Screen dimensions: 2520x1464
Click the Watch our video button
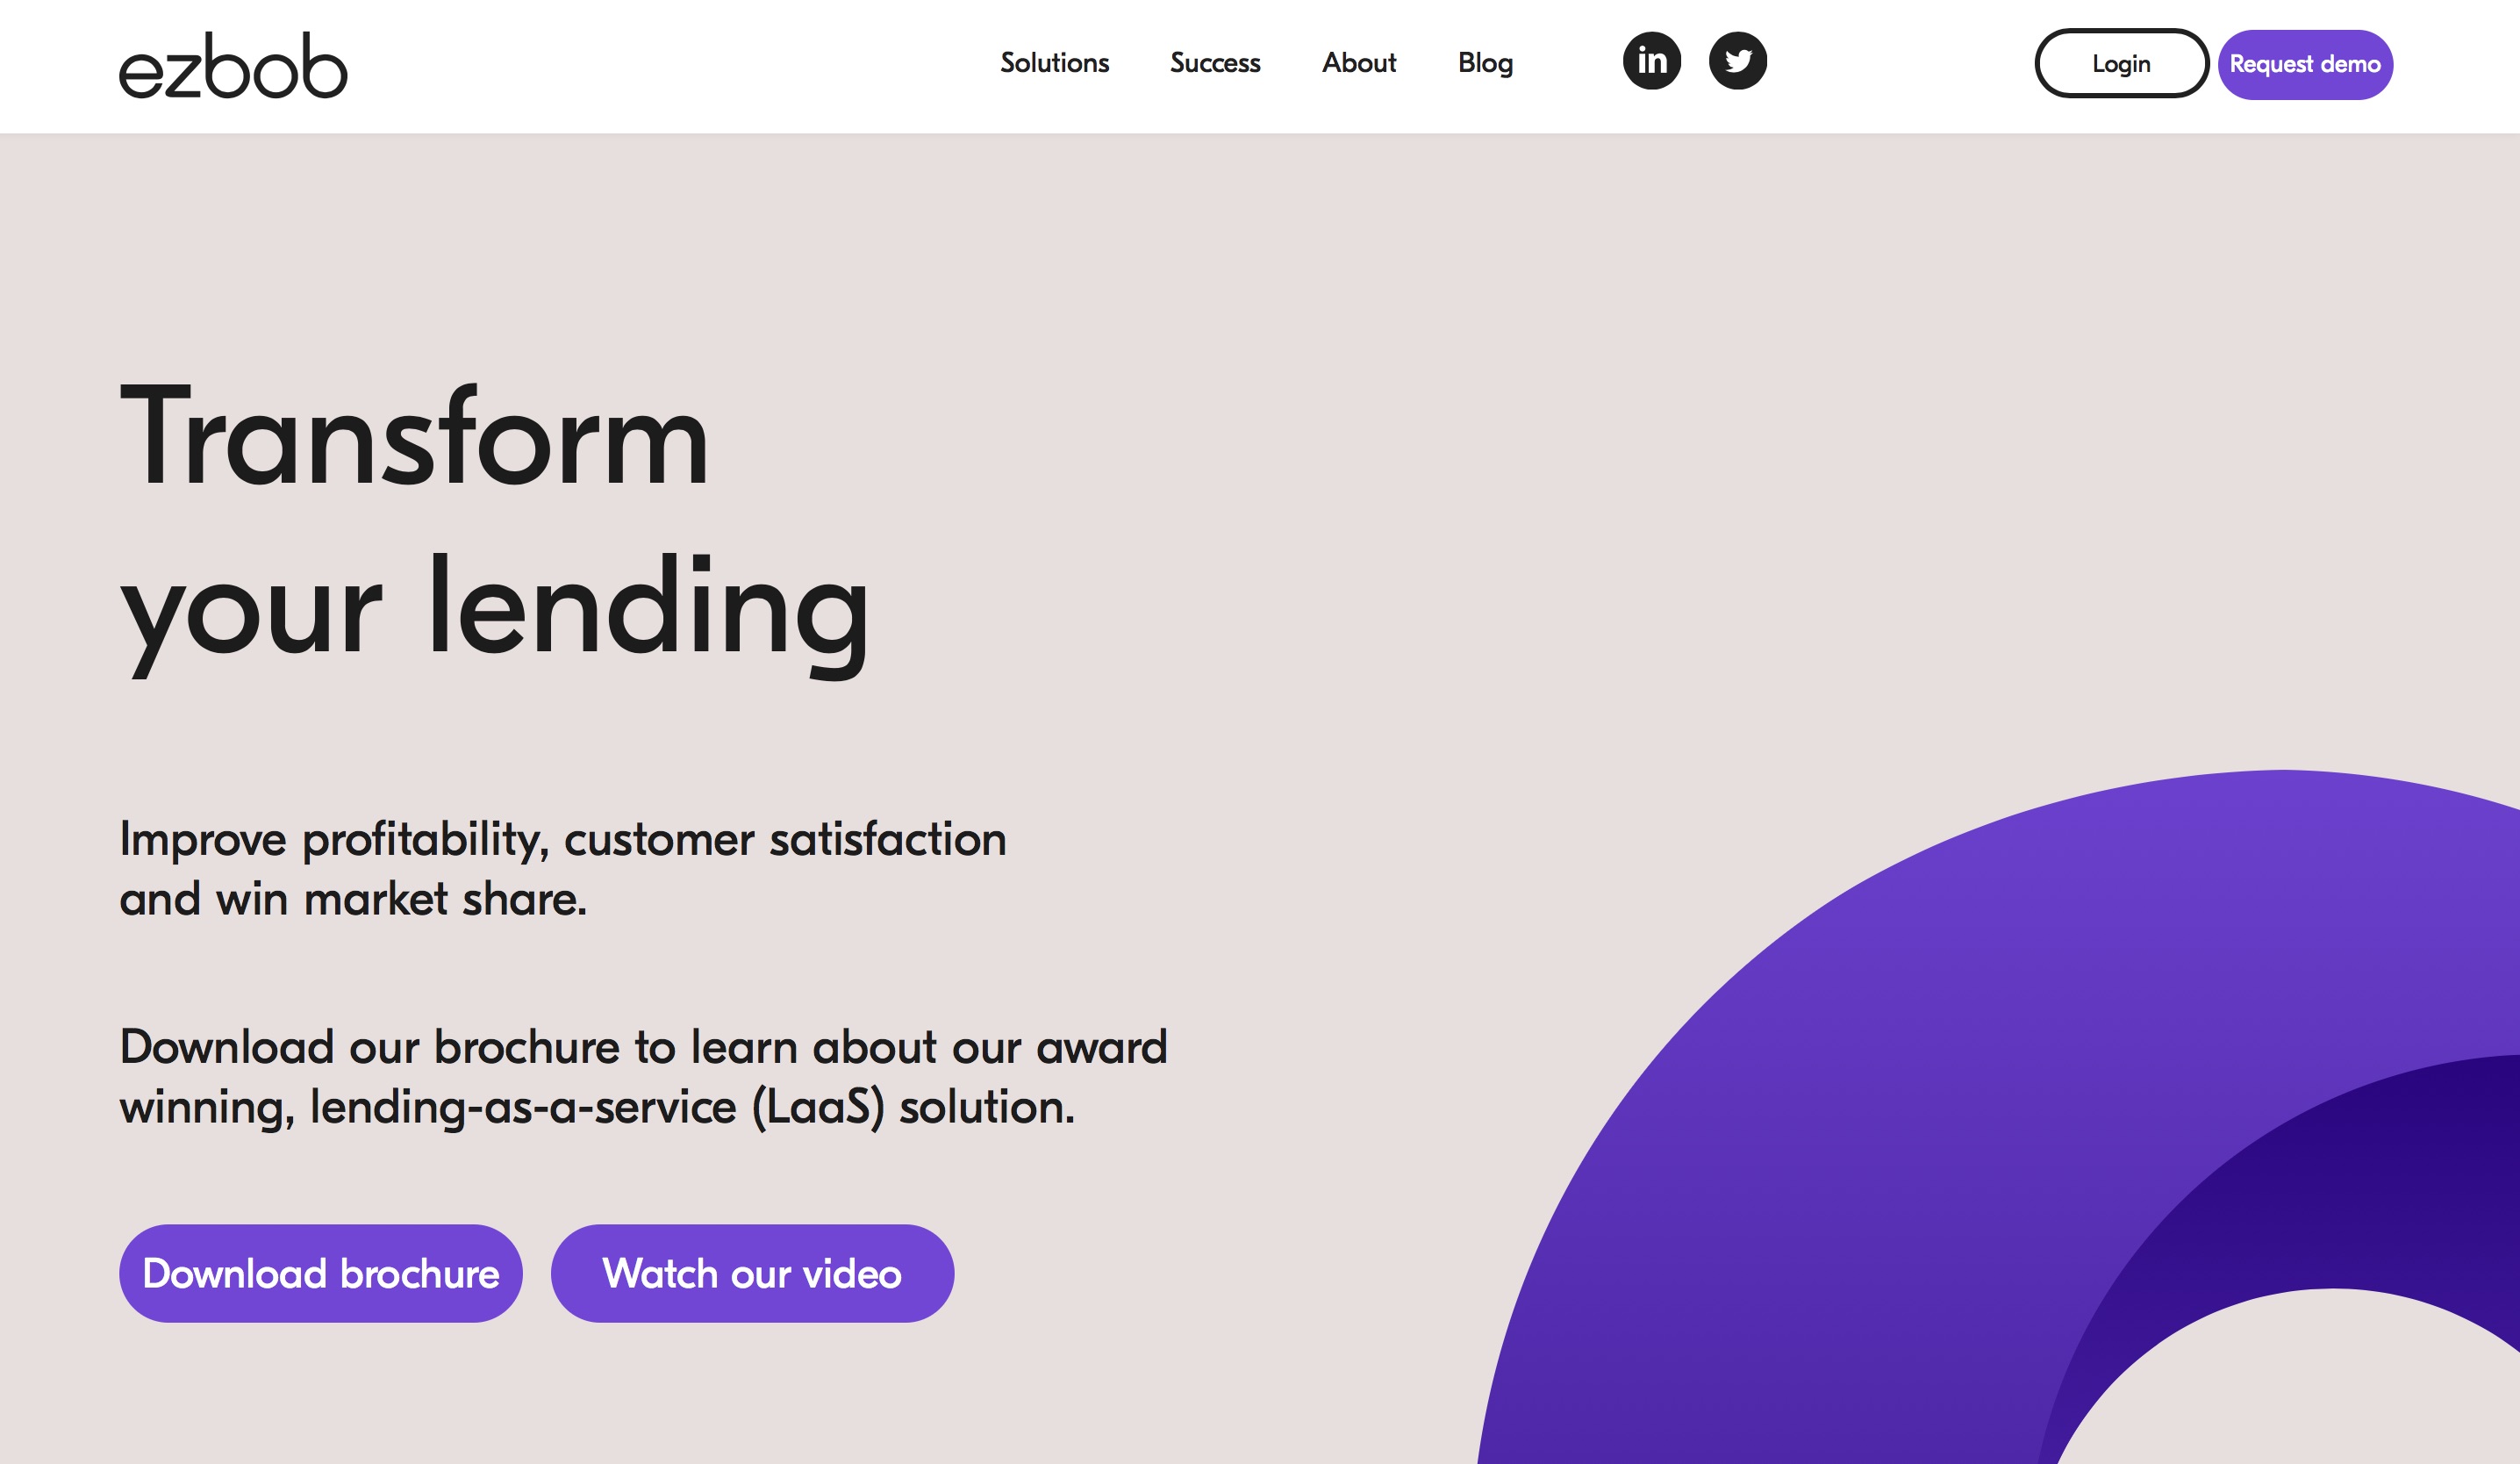point(752,1273)
